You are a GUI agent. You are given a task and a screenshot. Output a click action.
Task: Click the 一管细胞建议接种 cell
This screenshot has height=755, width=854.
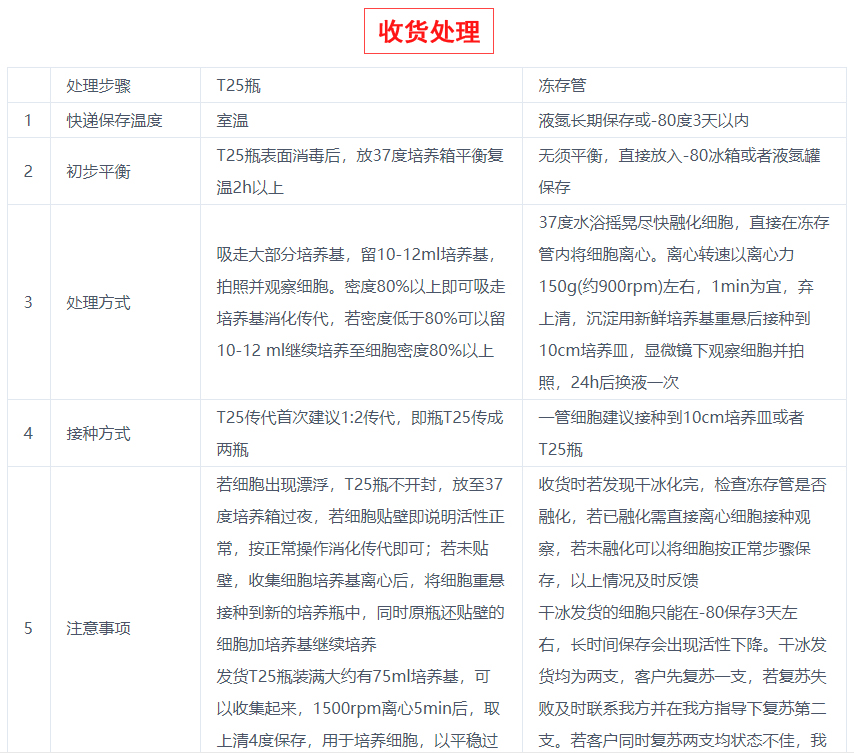(x=683, y=433)
